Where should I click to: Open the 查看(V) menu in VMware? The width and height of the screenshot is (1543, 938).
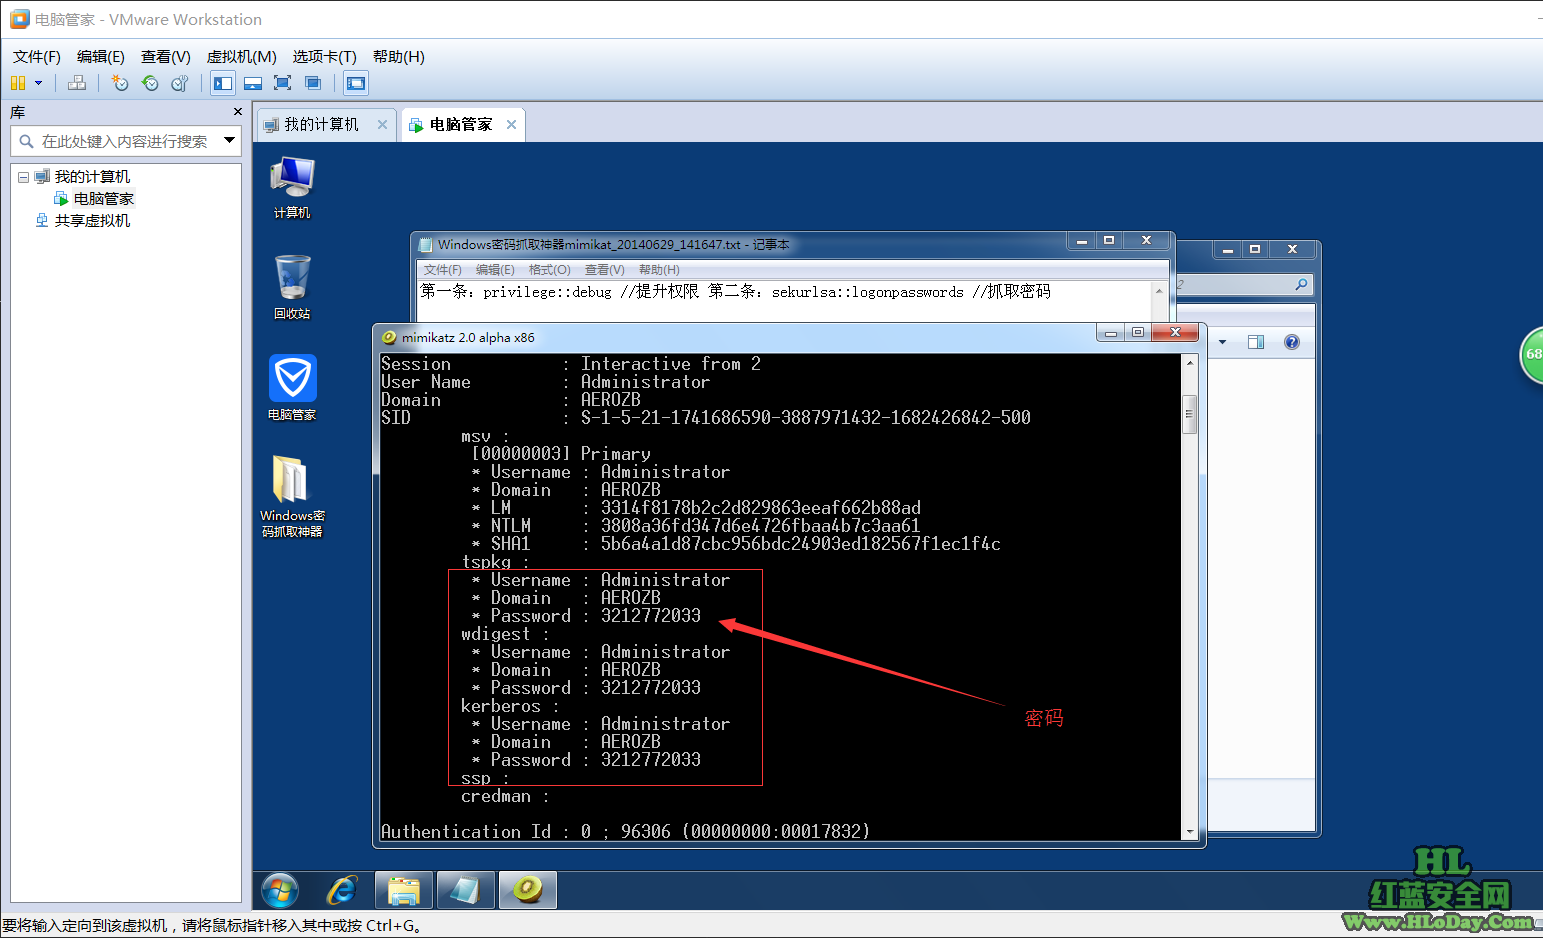(166, 57)
